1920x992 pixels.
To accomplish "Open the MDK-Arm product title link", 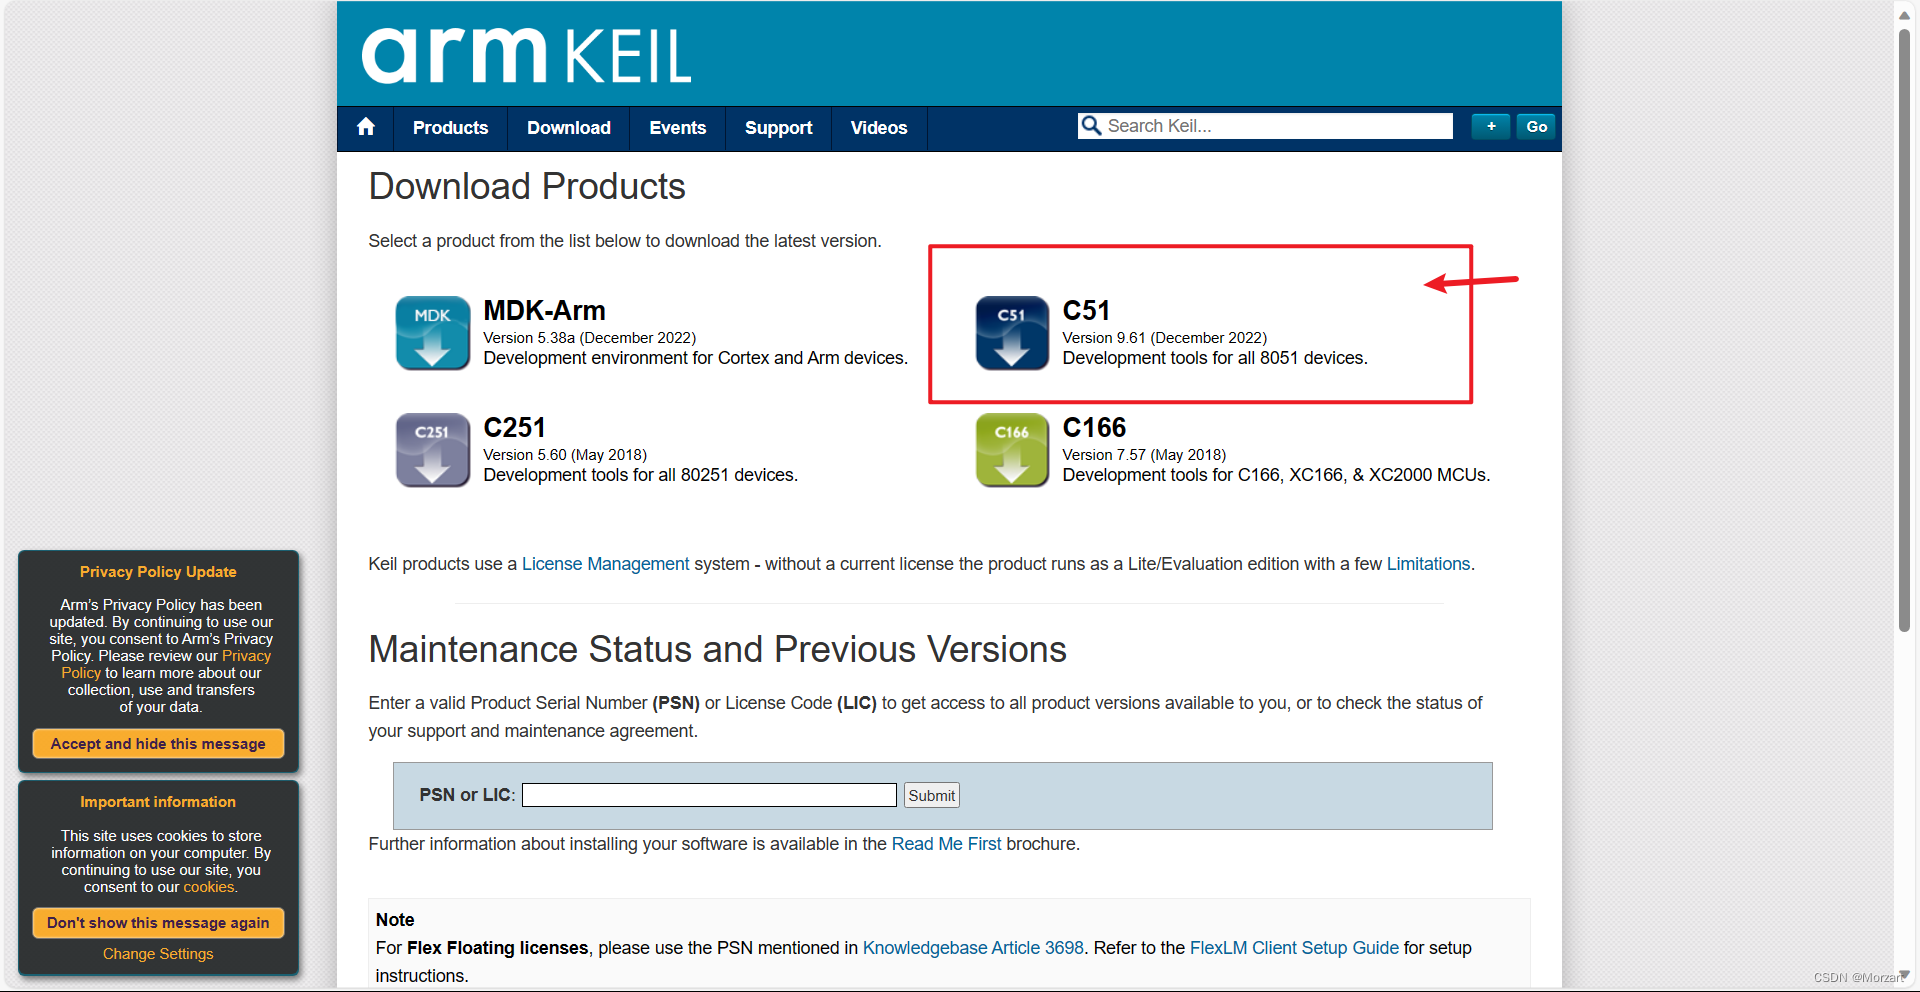I will (x=544, y=311).
